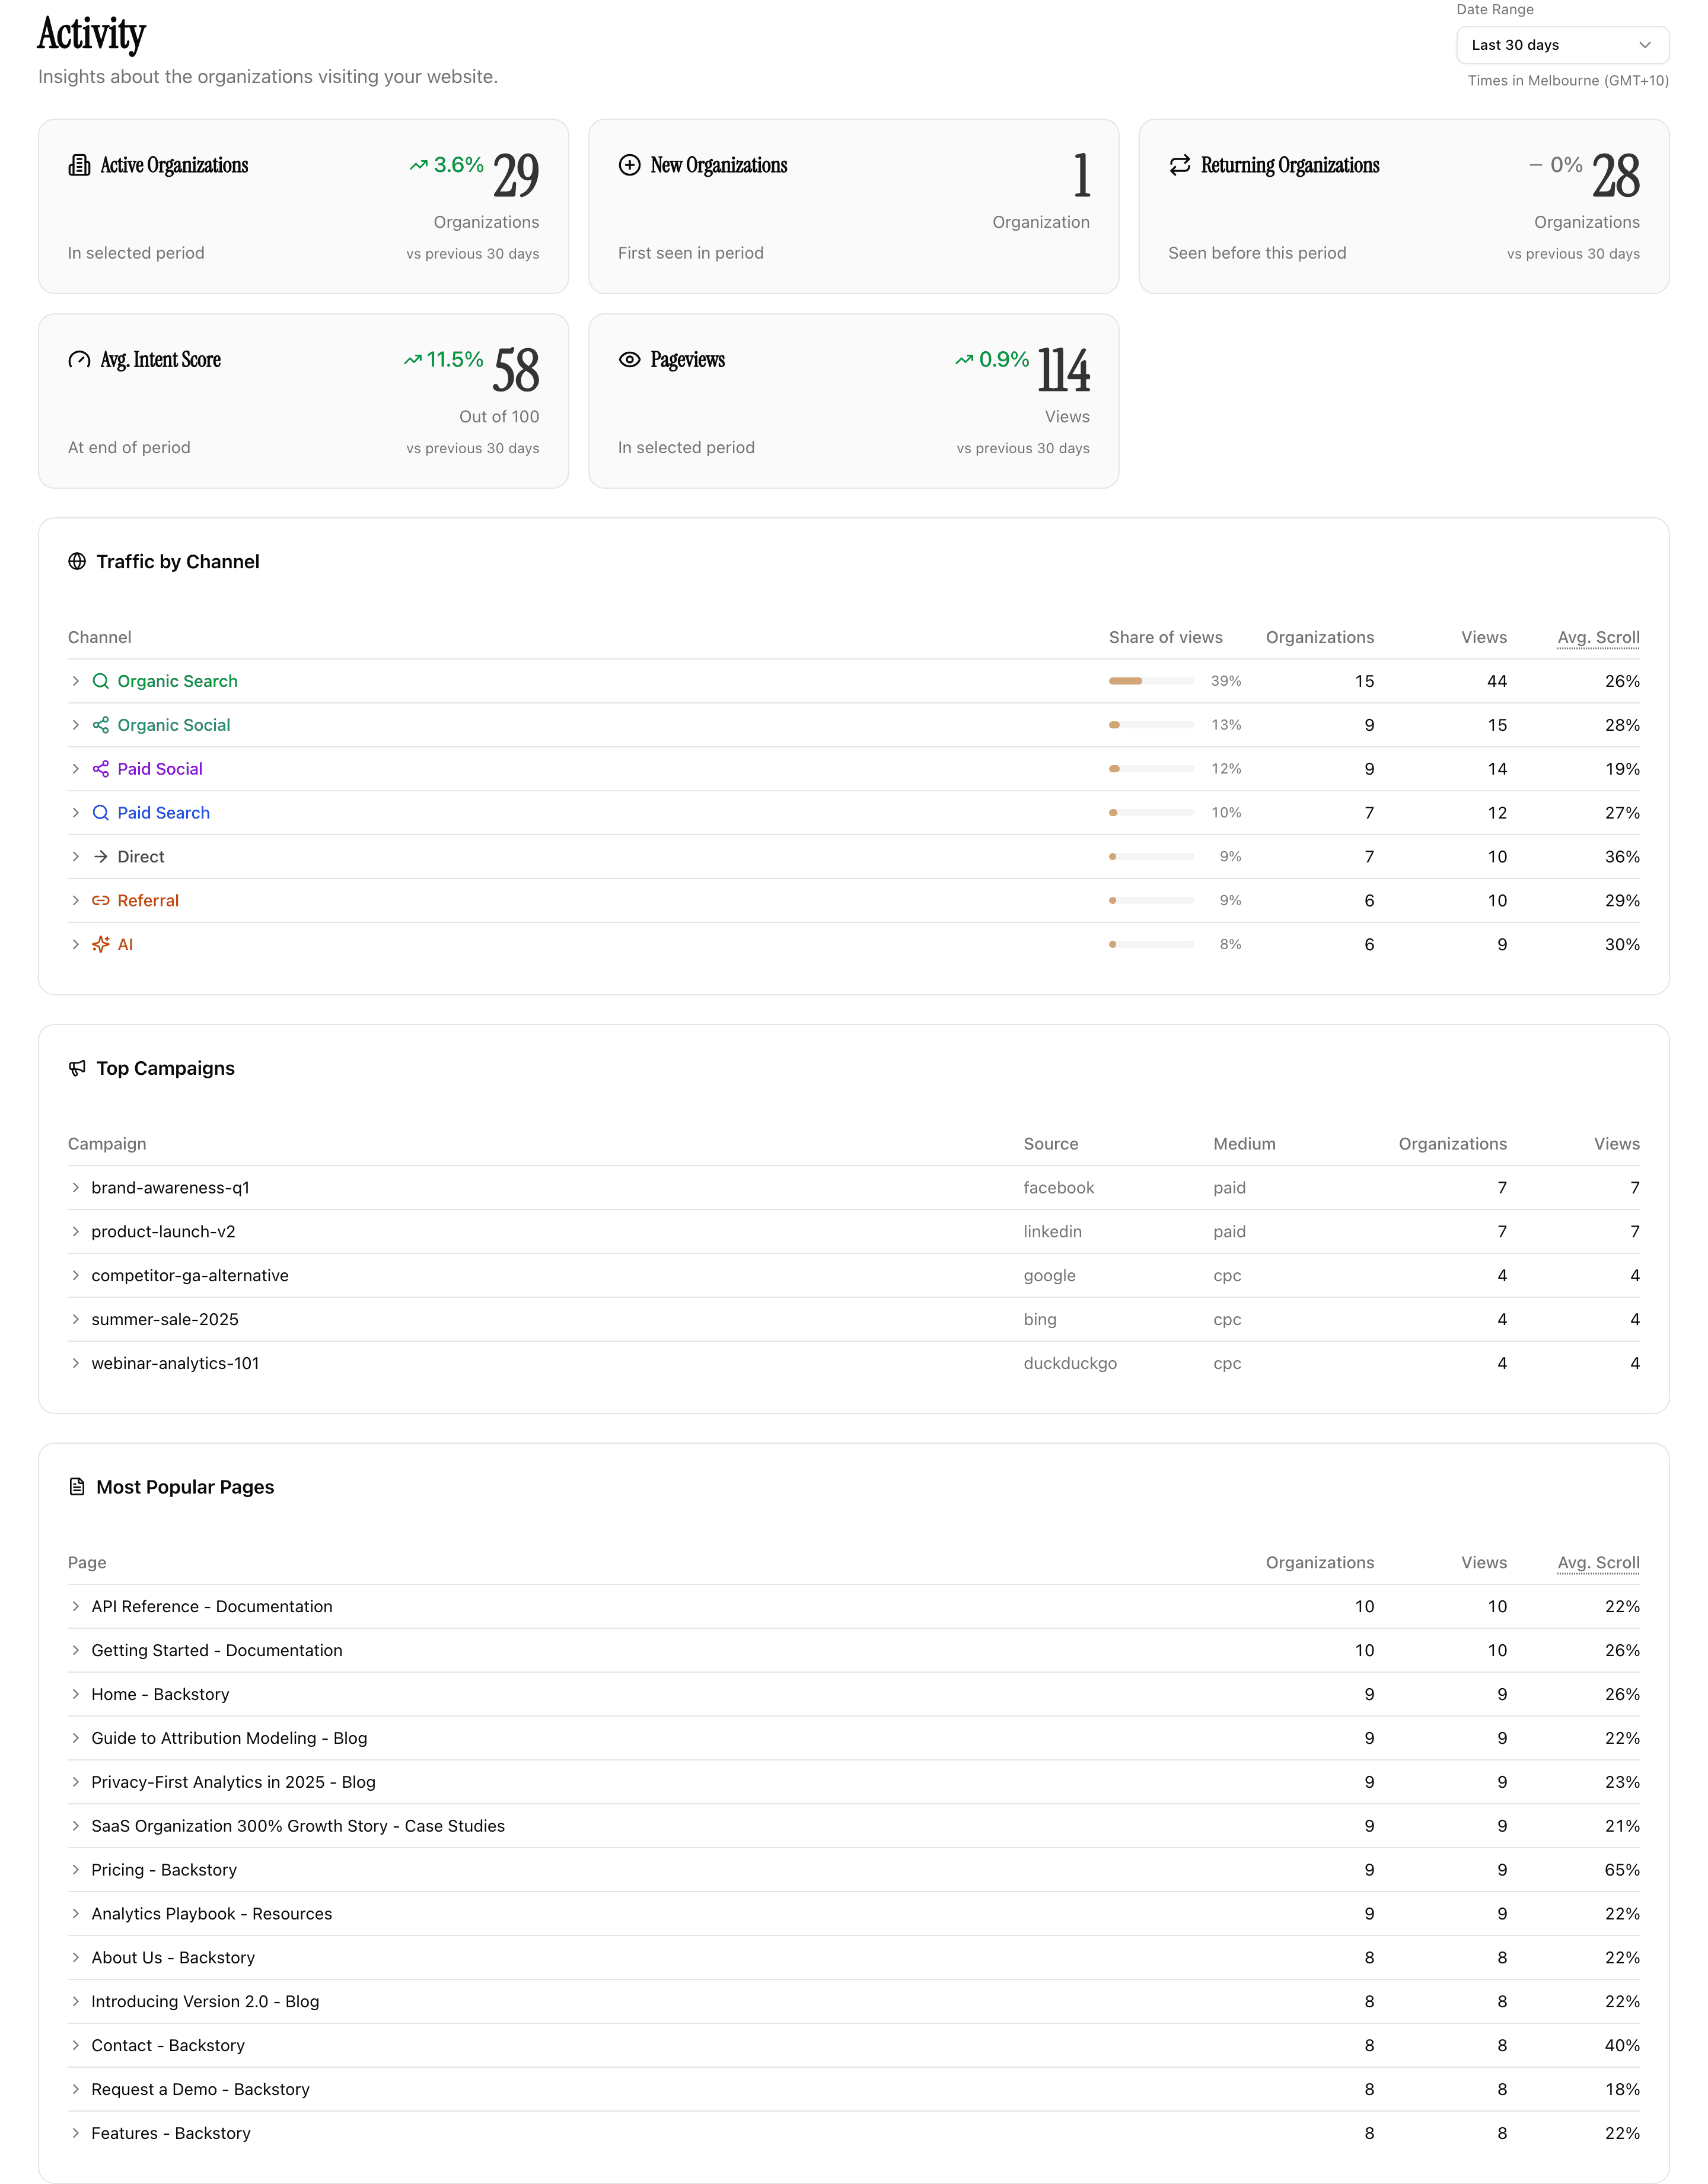Click the Referral link icon
The height and width of the screenshot is (2184, 1708).
click(x=101, y=901)
